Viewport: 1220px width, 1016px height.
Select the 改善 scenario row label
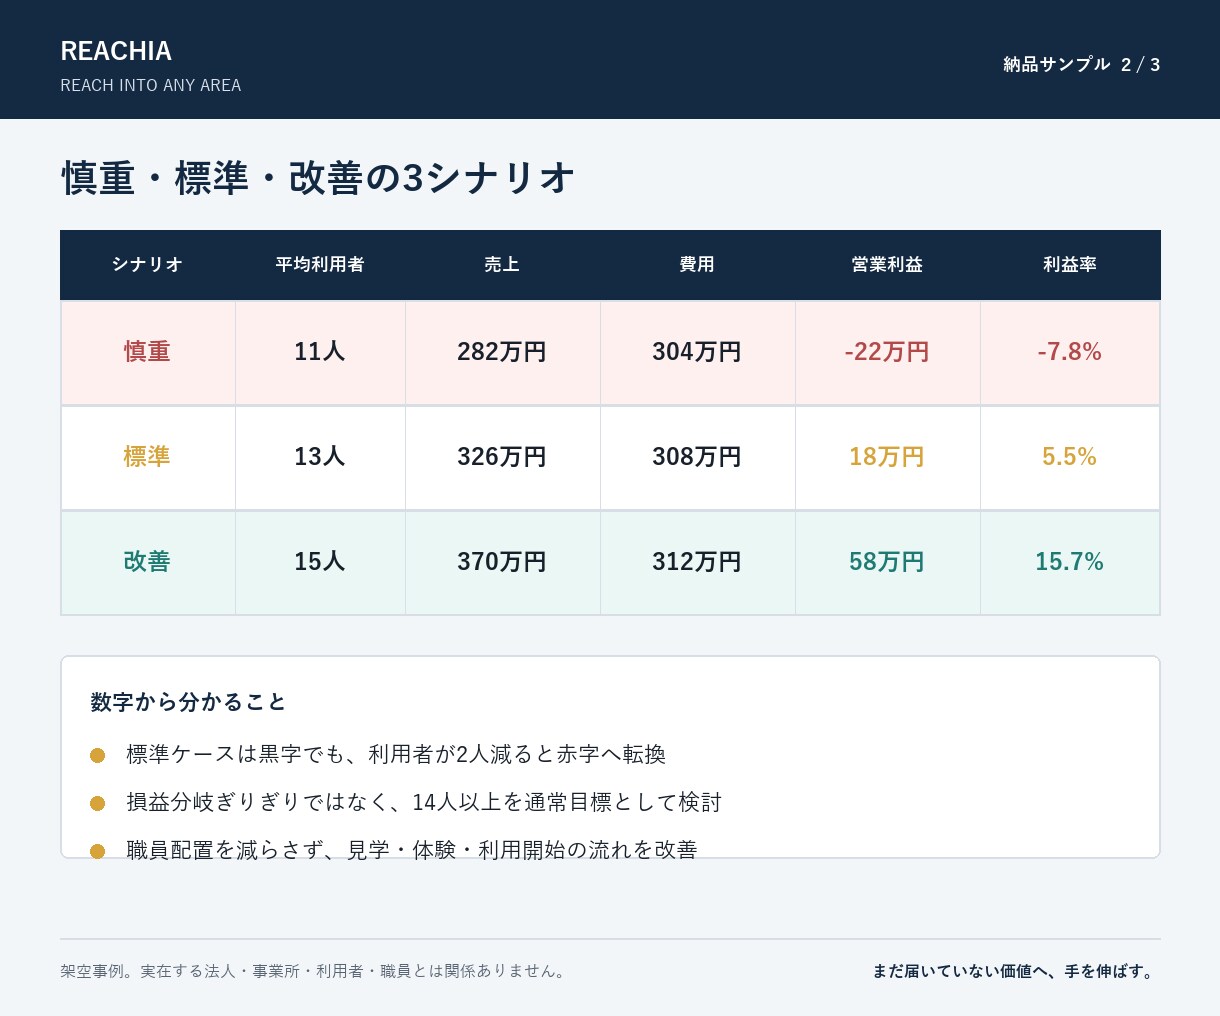click(x=147, y=562)
